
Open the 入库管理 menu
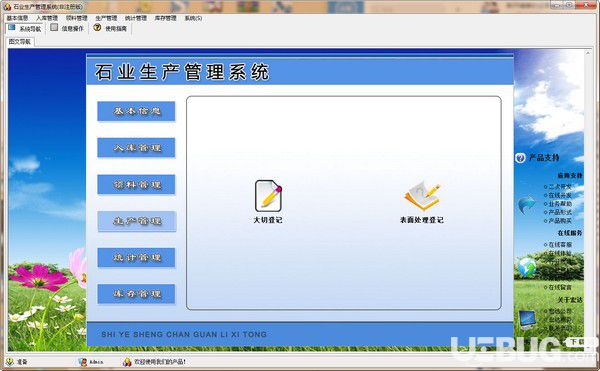47,18
